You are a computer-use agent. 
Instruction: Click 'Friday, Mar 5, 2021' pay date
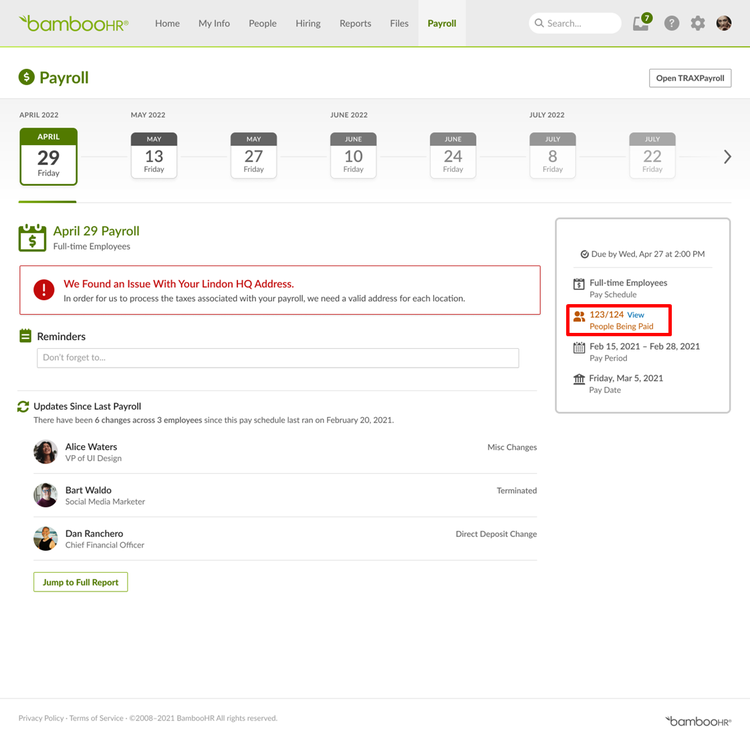(626, 378)
